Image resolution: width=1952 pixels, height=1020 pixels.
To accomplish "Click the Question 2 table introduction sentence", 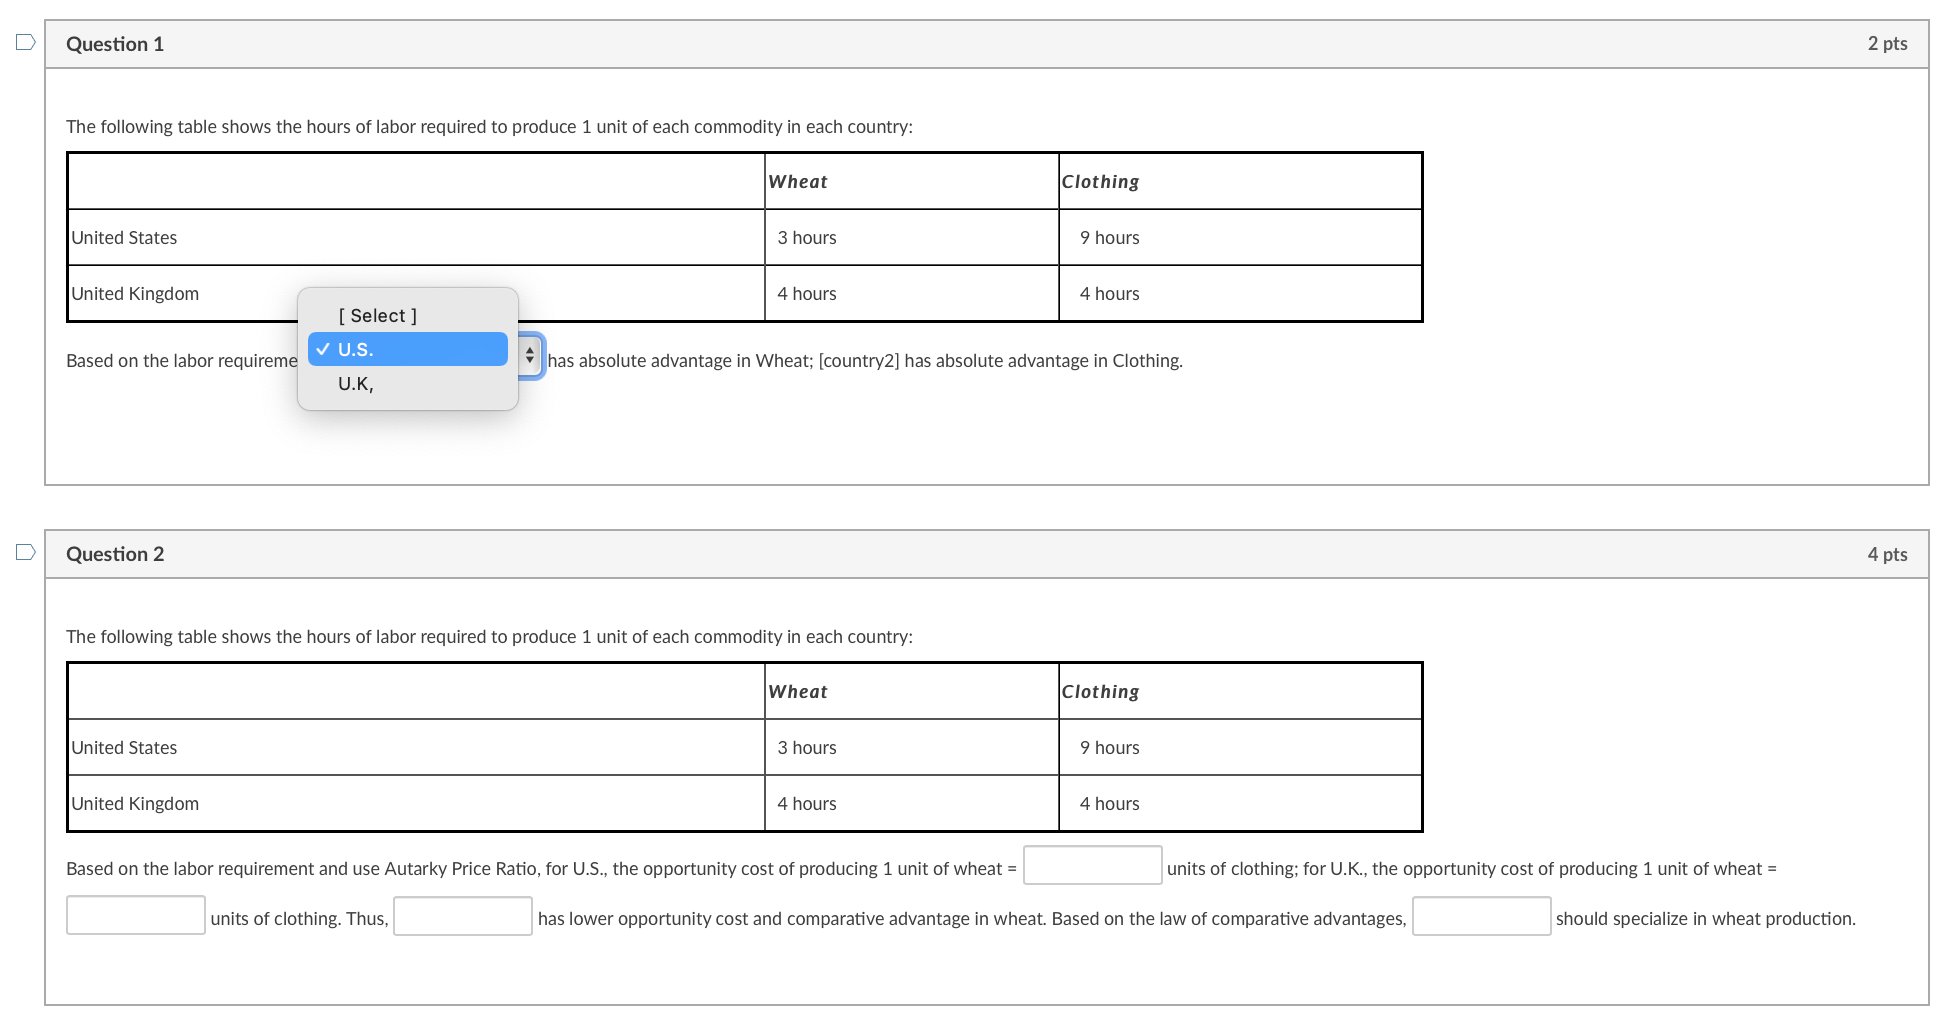I will (x=489, y=637).
